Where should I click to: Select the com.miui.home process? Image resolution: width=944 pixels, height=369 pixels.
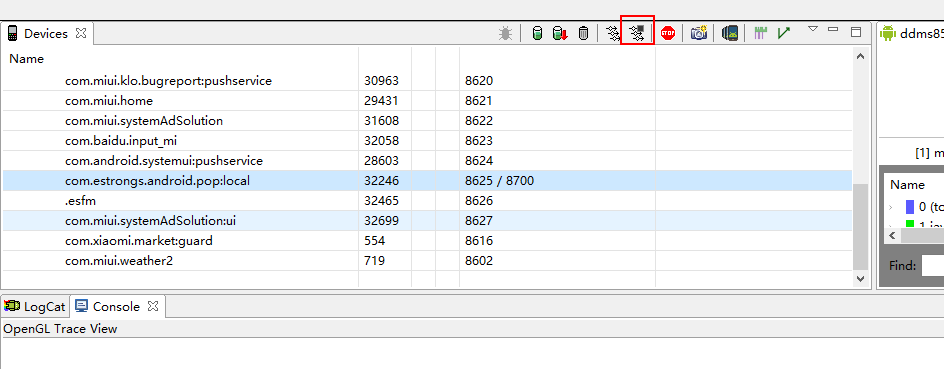coord(109,101)
